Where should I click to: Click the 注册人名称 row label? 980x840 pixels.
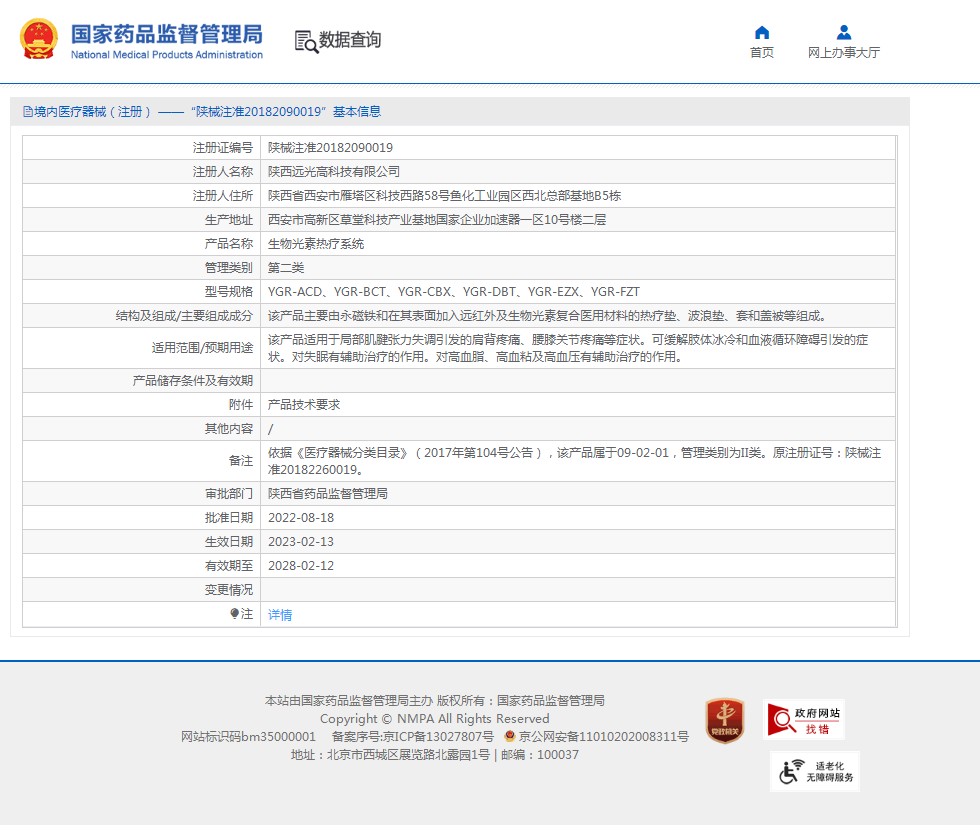tap(222, 172)
